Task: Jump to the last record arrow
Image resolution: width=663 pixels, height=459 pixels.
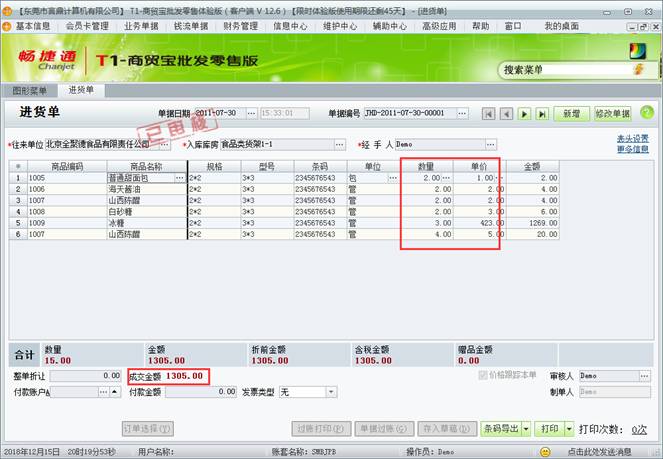Action: point(542,115)
